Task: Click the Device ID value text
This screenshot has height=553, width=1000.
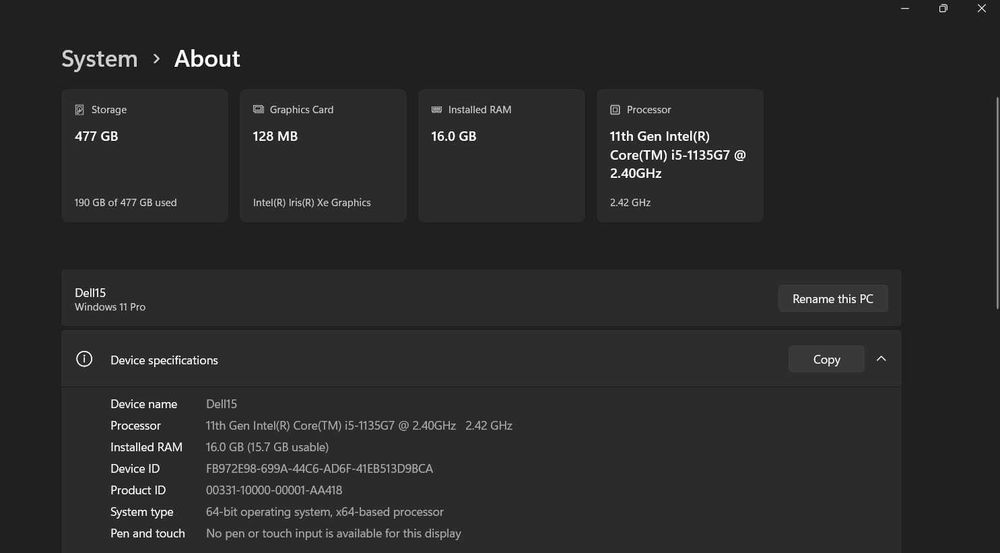Action: click(319, 469)
